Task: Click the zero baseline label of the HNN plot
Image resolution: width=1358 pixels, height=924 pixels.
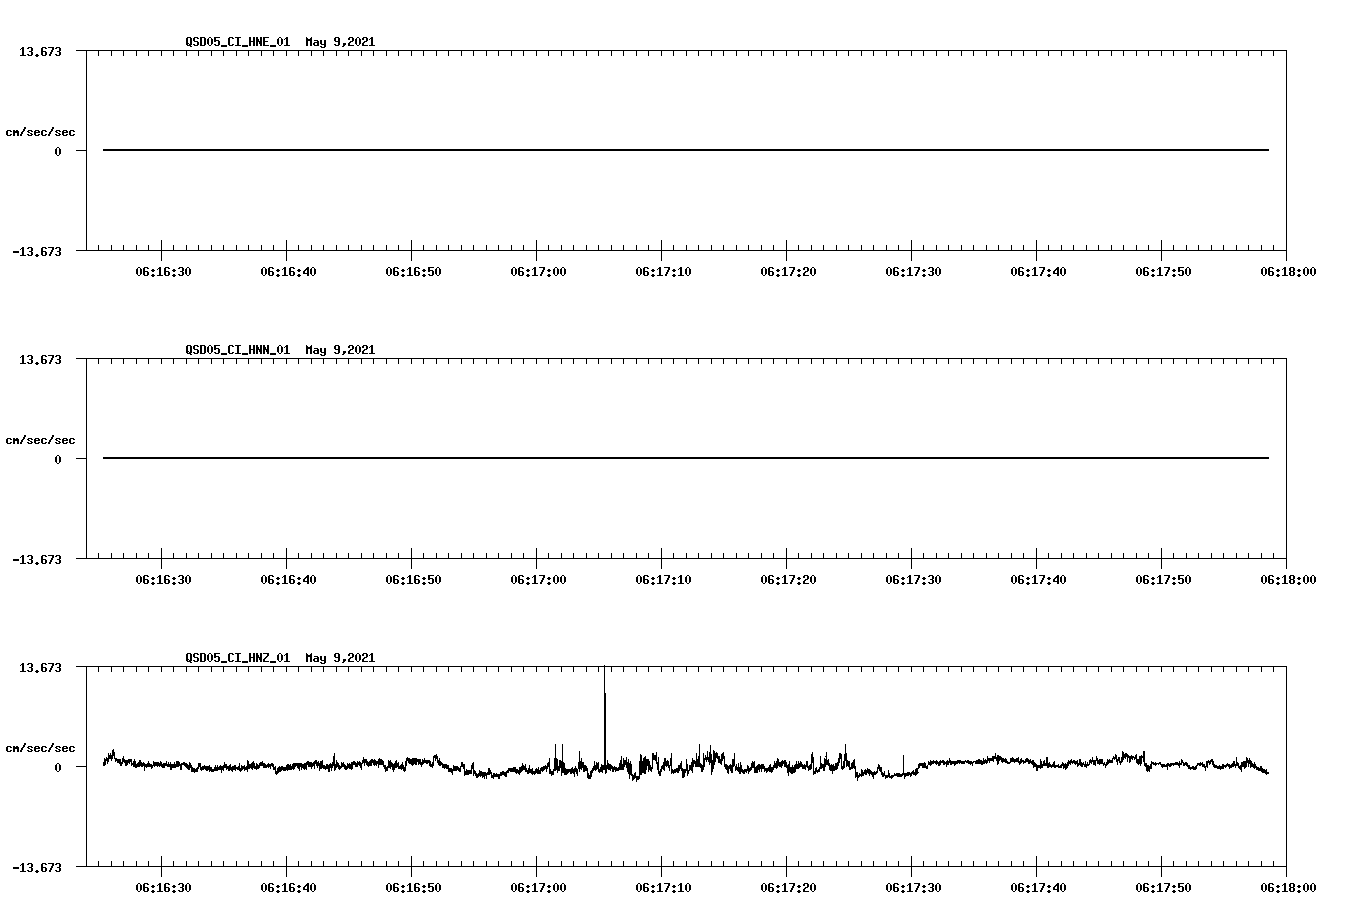Action: tap(57, 459)
